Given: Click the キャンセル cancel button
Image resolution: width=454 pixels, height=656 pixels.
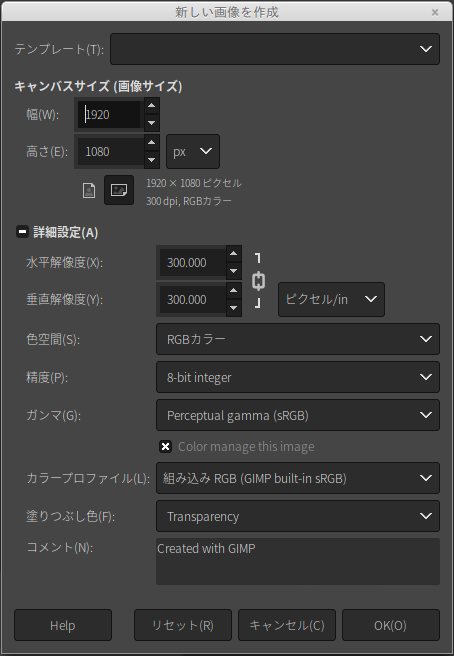Looking at the screenshot, I should (287, 625).
